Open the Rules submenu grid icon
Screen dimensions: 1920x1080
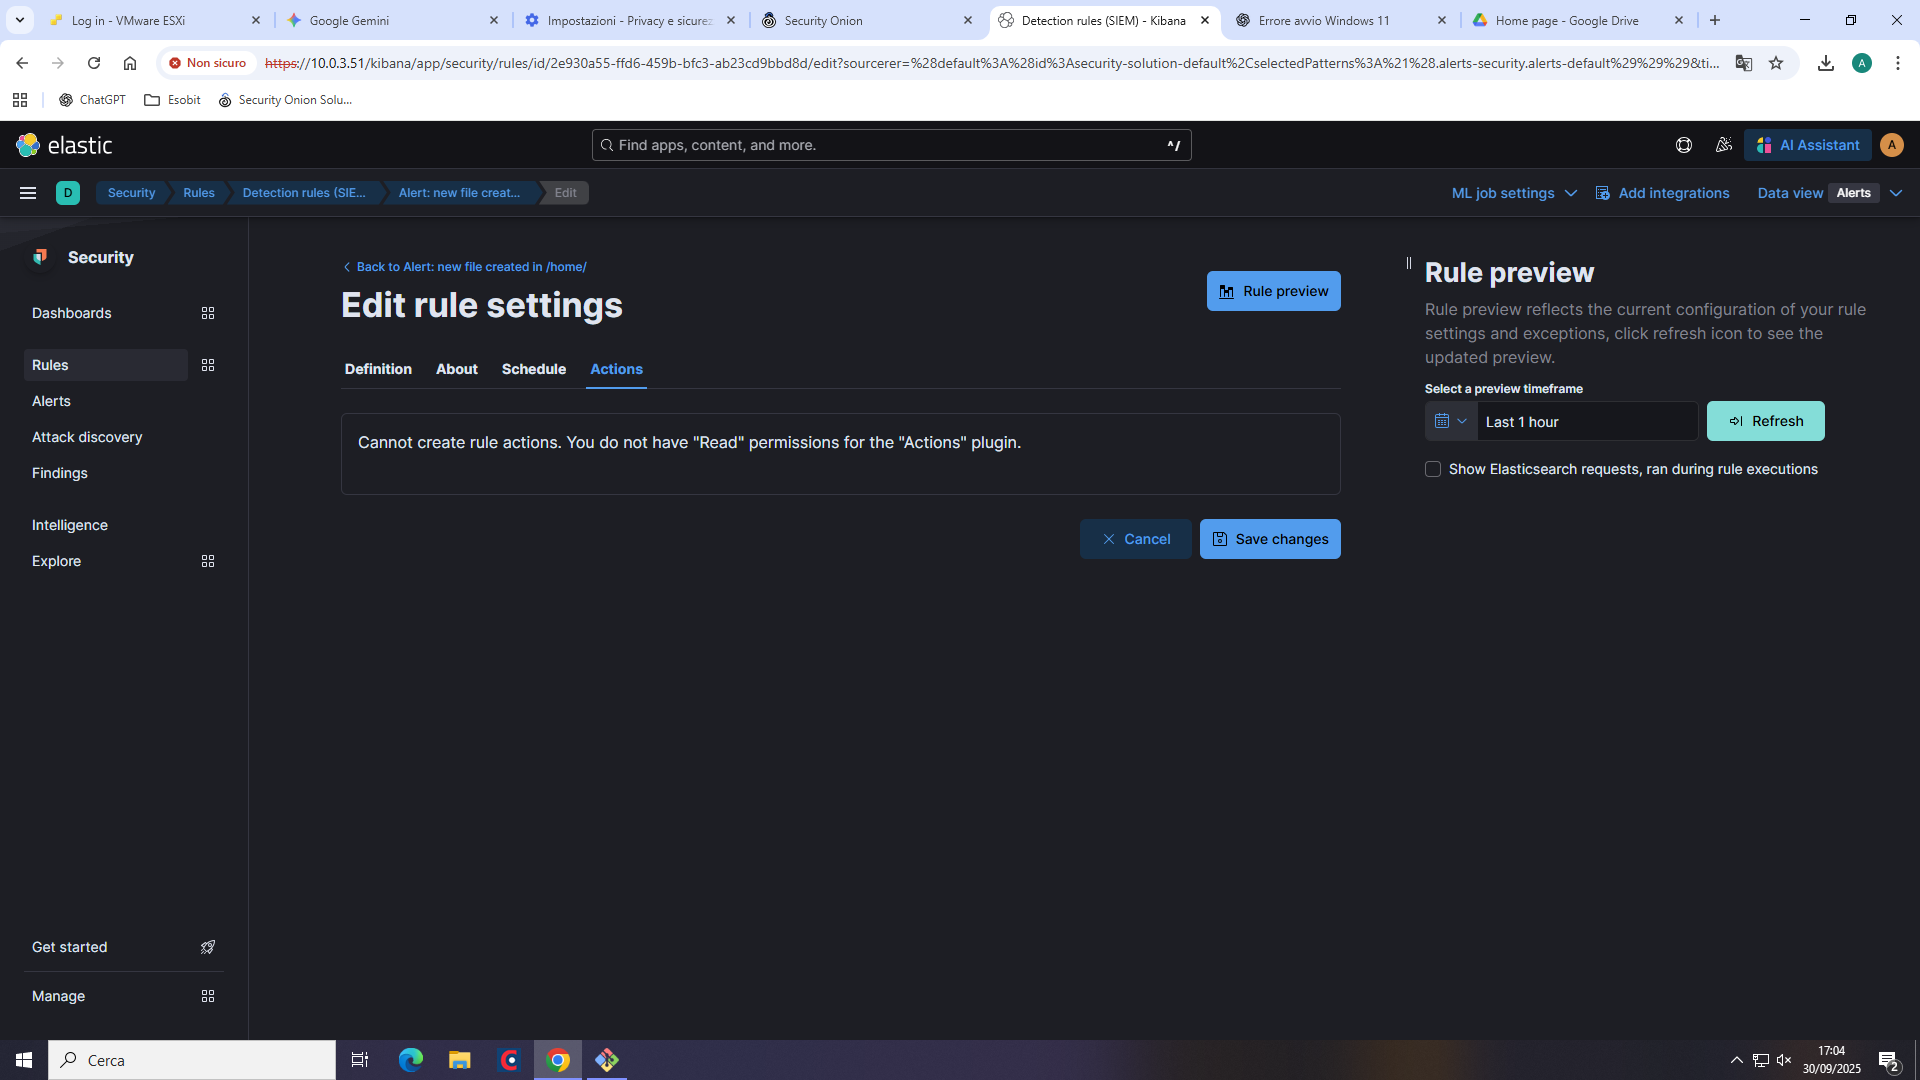(208, 365)
